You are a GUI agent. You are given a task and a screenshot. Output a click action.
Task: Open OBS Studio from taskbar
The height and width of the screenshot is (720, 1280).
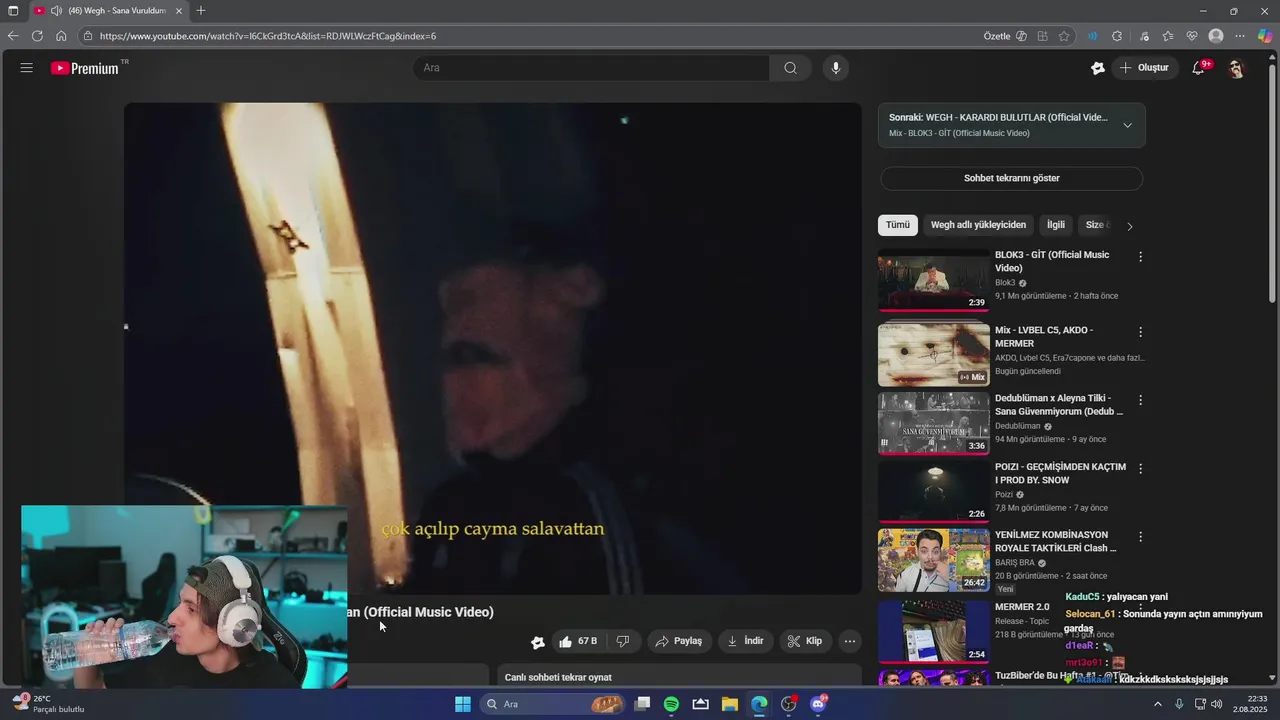[788, 704]
